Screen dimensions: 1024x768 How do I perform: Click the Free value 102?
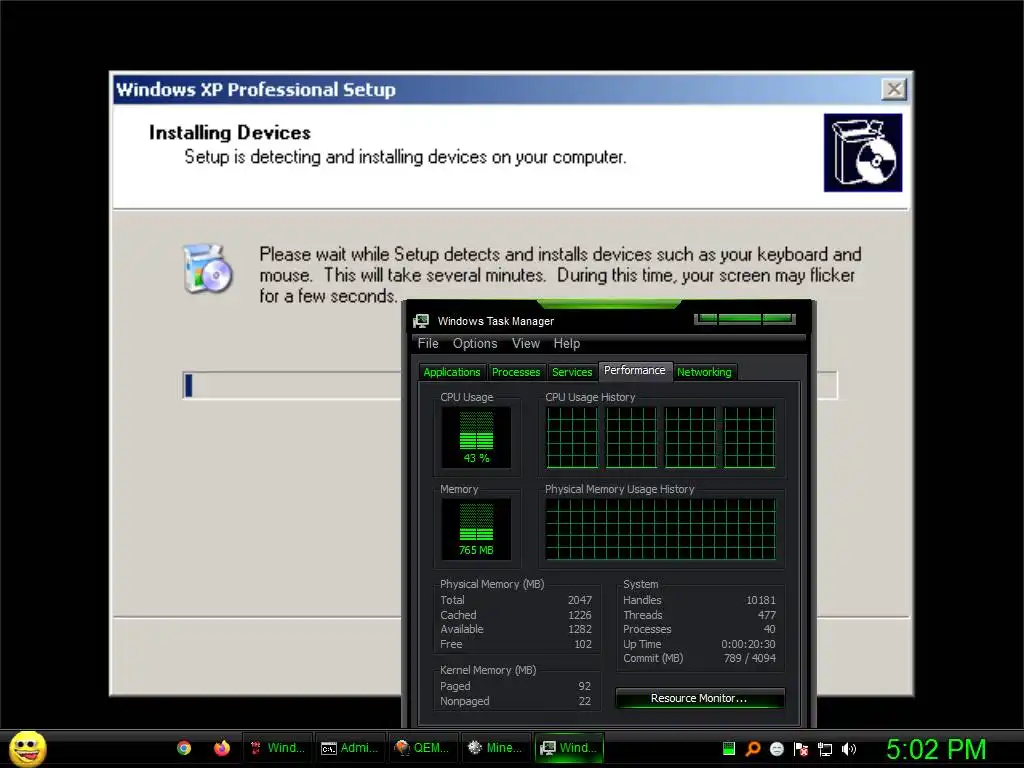coord(583,645)
